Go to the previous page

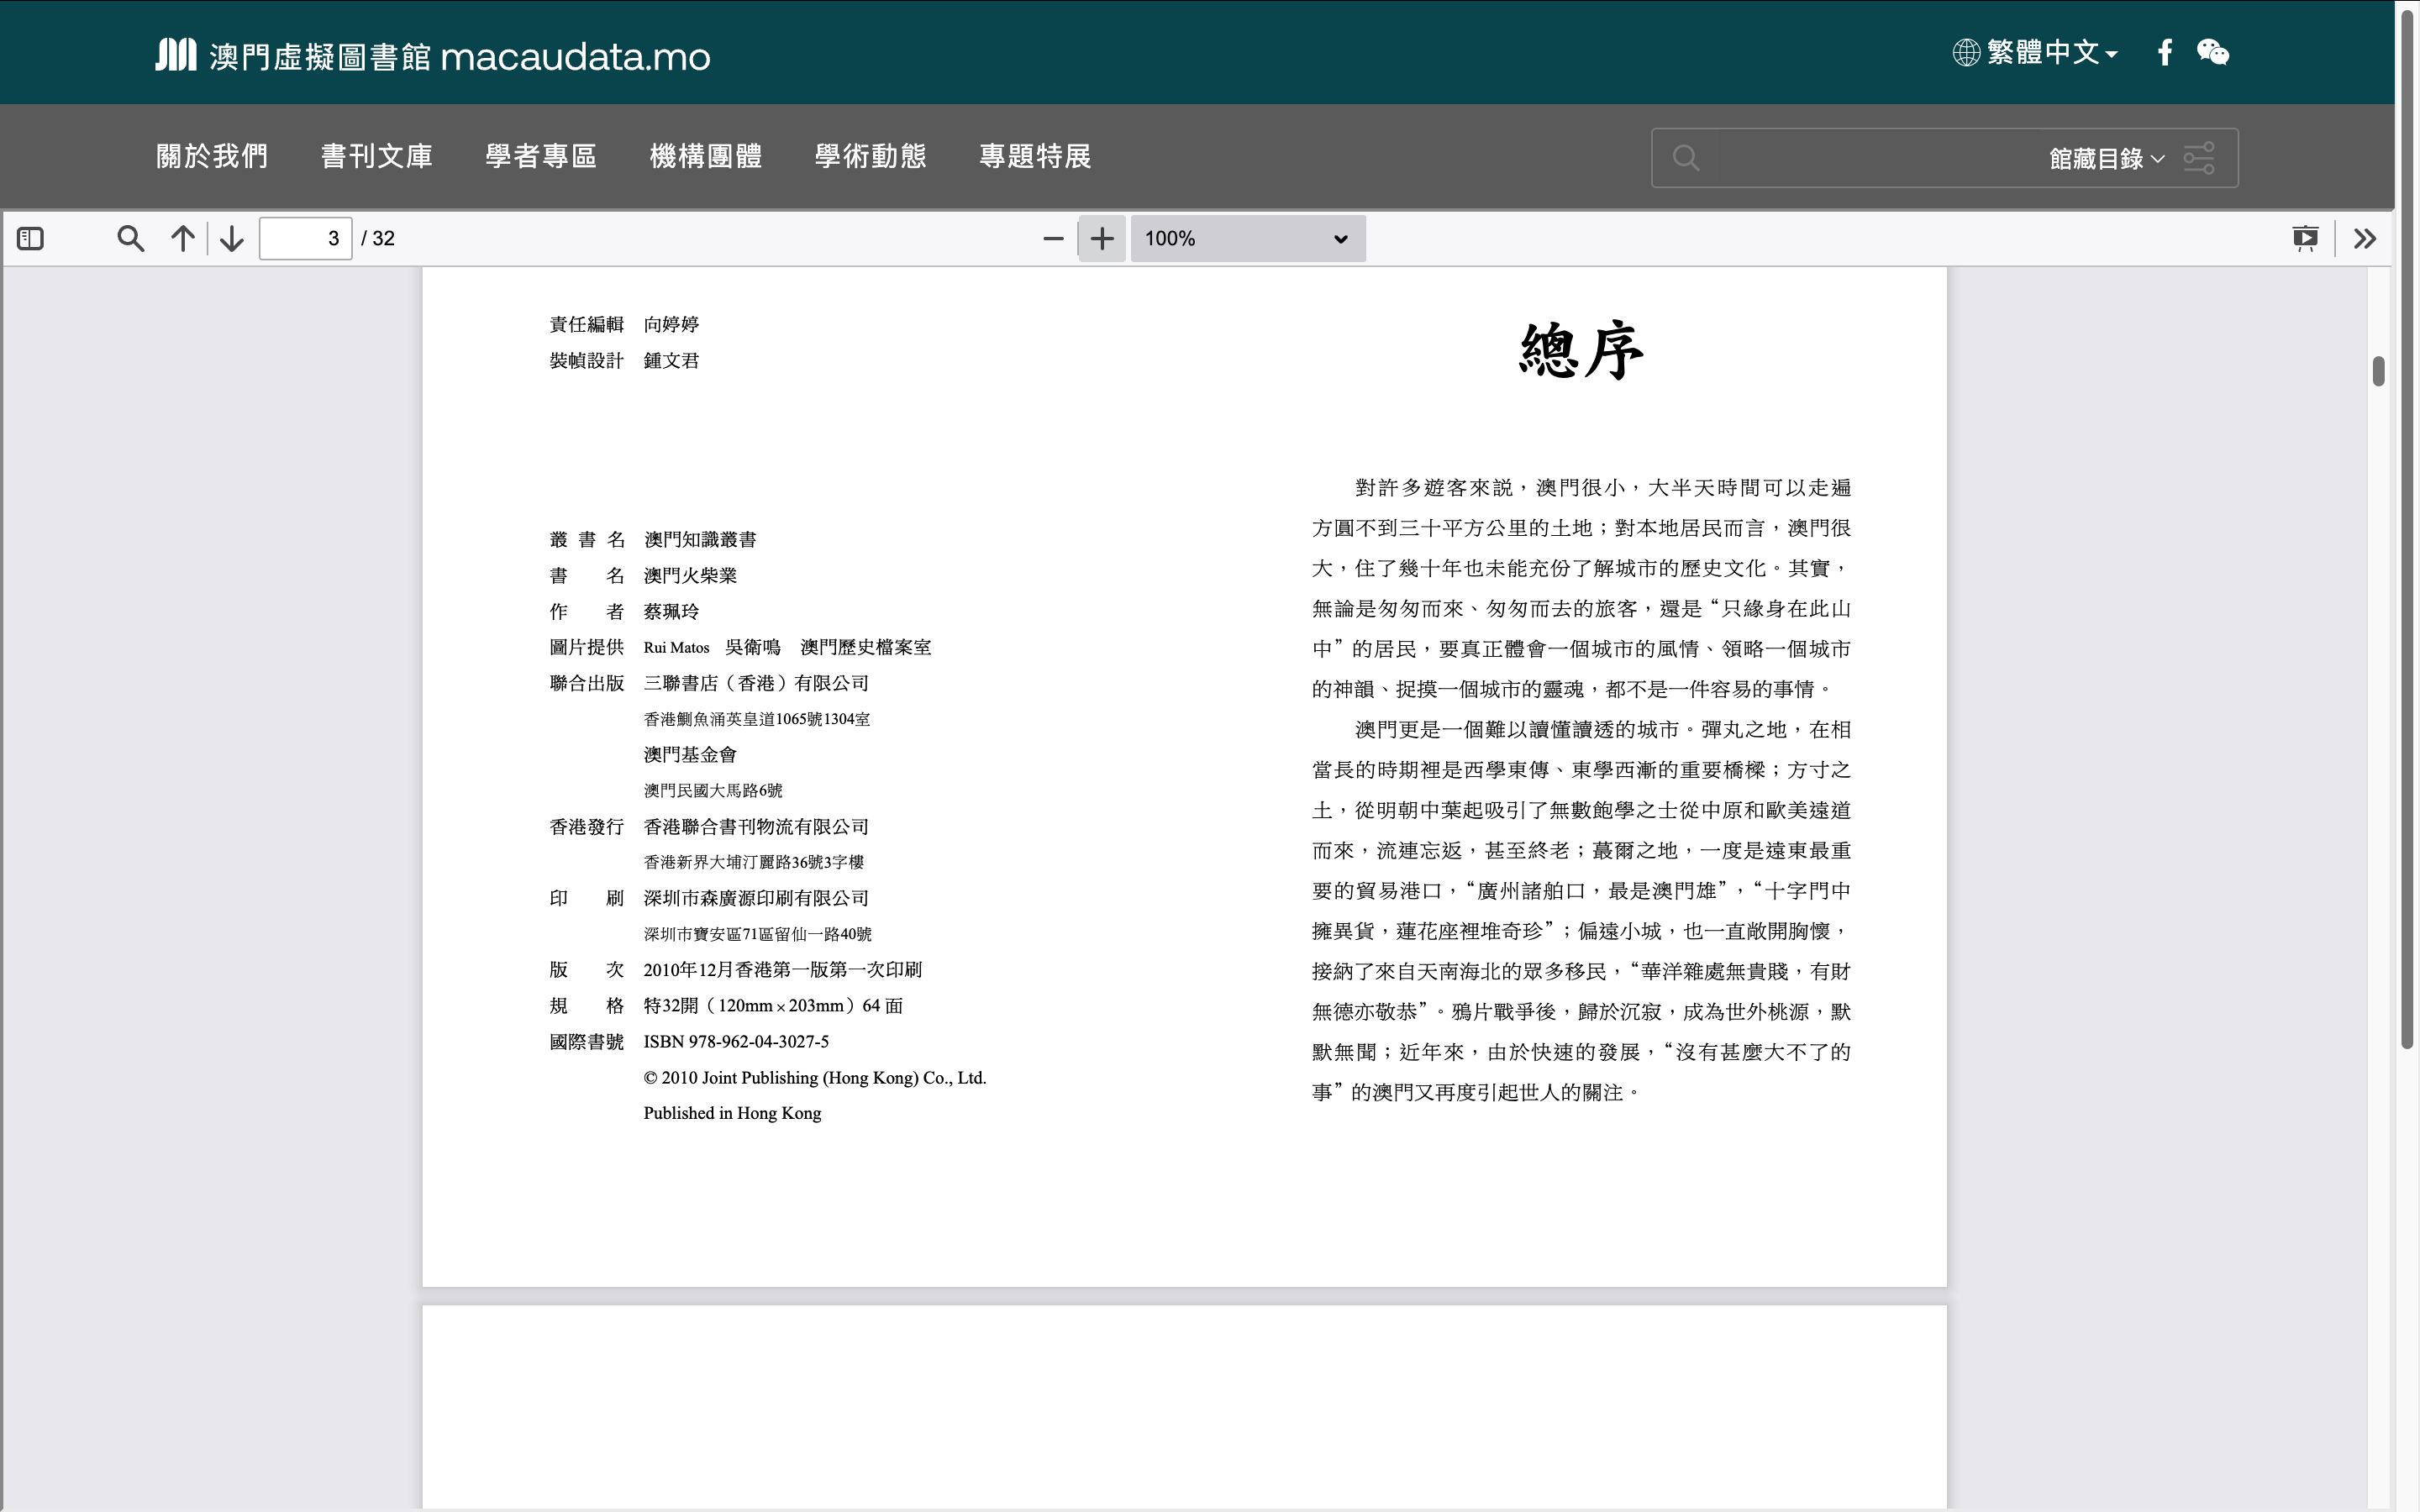point(182,238)
